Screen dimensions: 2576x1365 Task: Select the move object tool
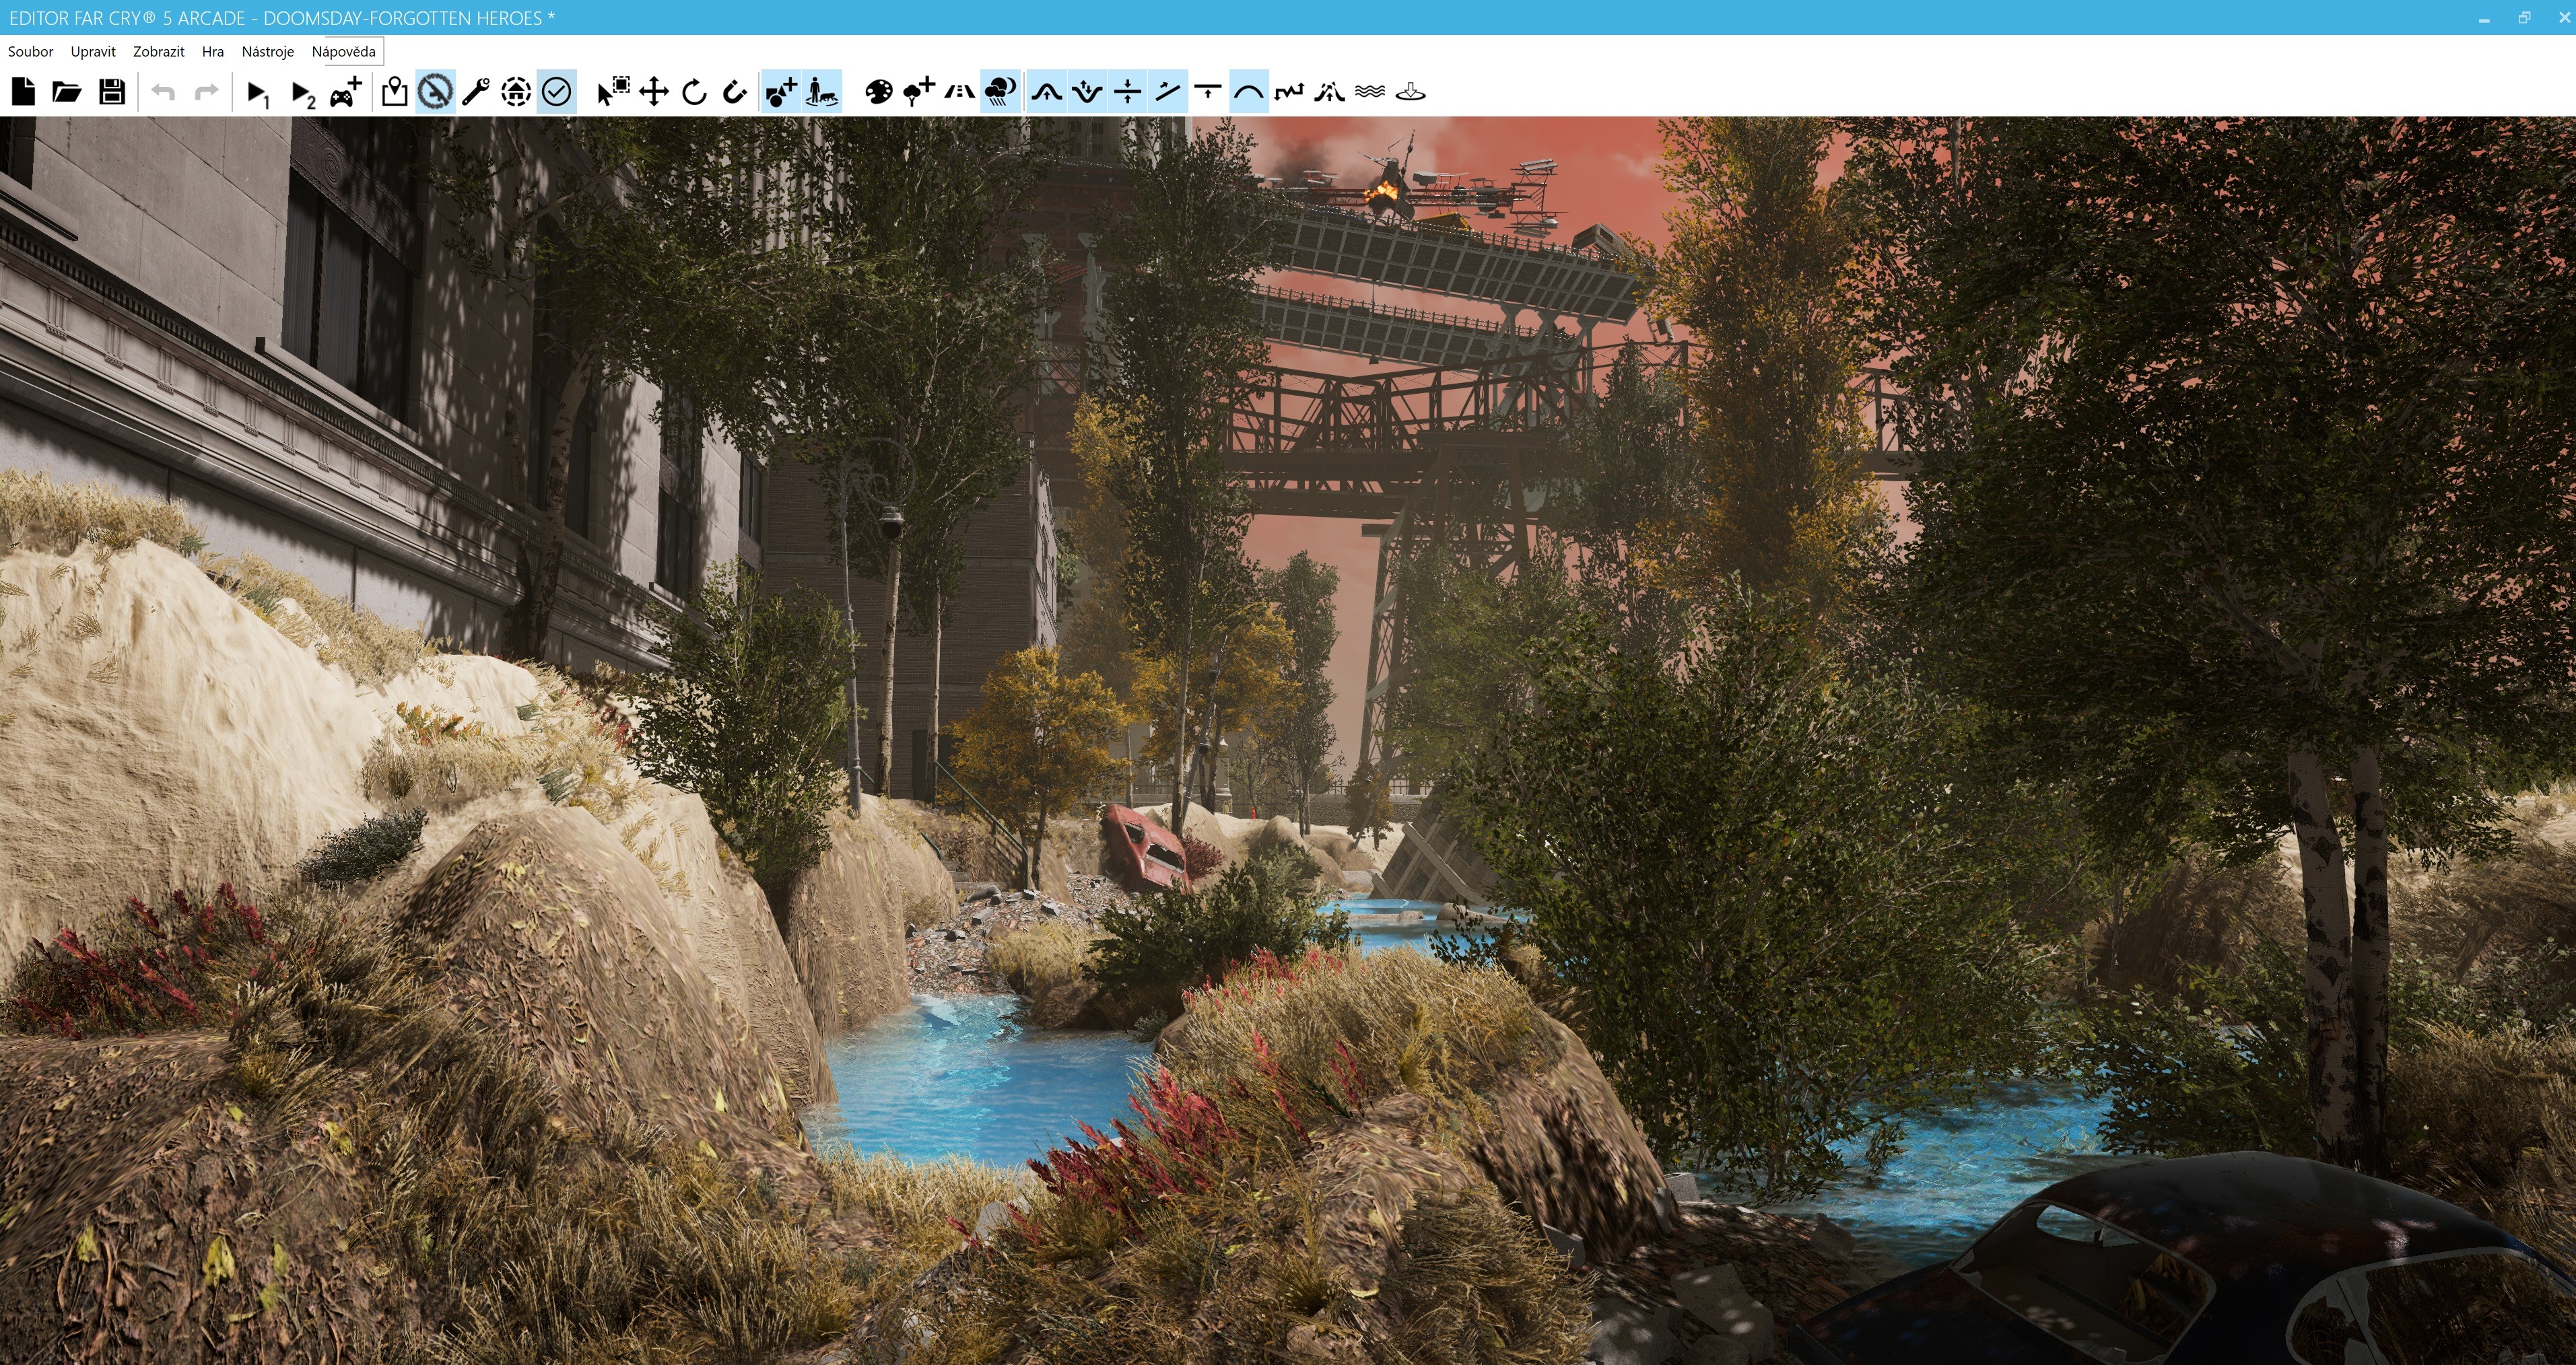click(654, 92)
